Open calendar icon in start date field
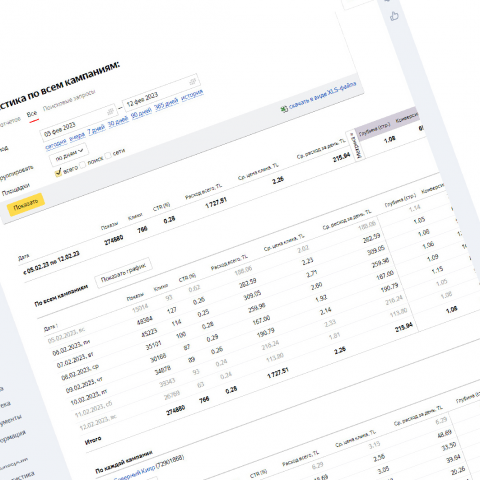480x480 pixels. click(x=110, y=112)
